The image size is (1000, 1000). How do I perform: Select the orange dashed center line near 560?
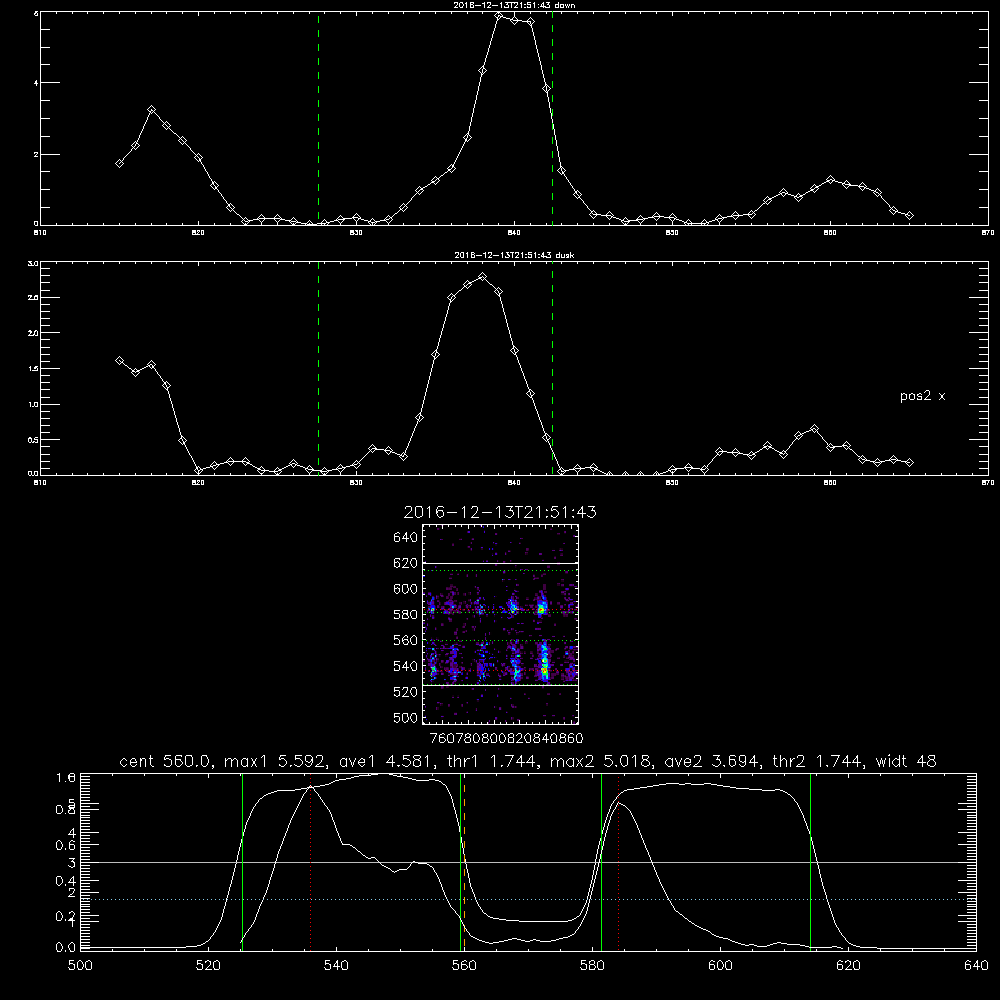pos(464,861)
